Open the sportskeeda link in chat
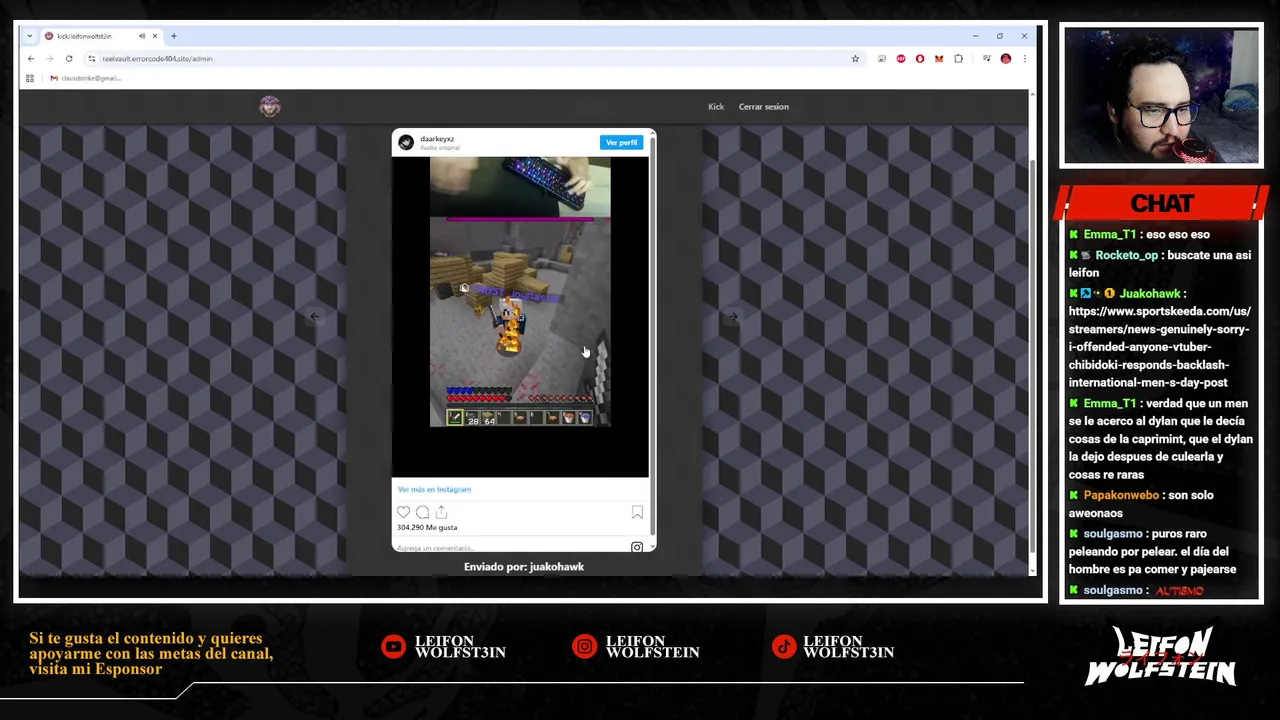The image size is (1280, 720). (1159, 347)
